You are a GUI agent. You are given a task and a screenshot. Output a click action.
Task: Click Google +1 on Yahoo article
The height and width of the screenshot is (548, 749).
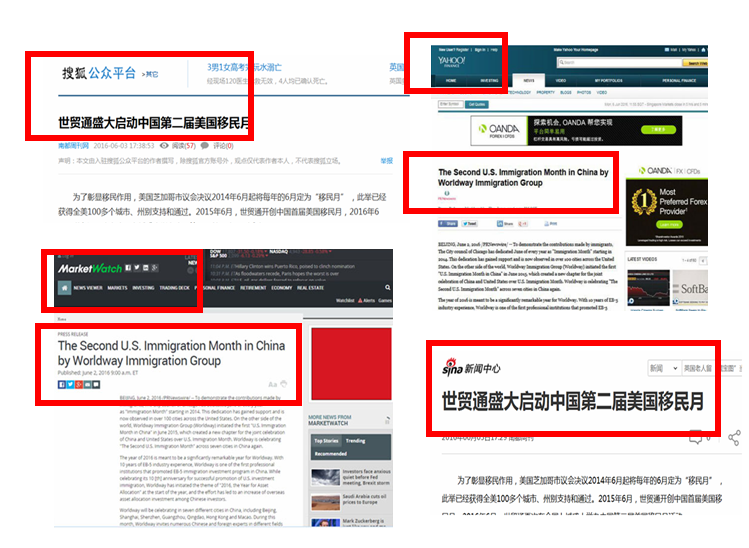[x=523, y=224]
